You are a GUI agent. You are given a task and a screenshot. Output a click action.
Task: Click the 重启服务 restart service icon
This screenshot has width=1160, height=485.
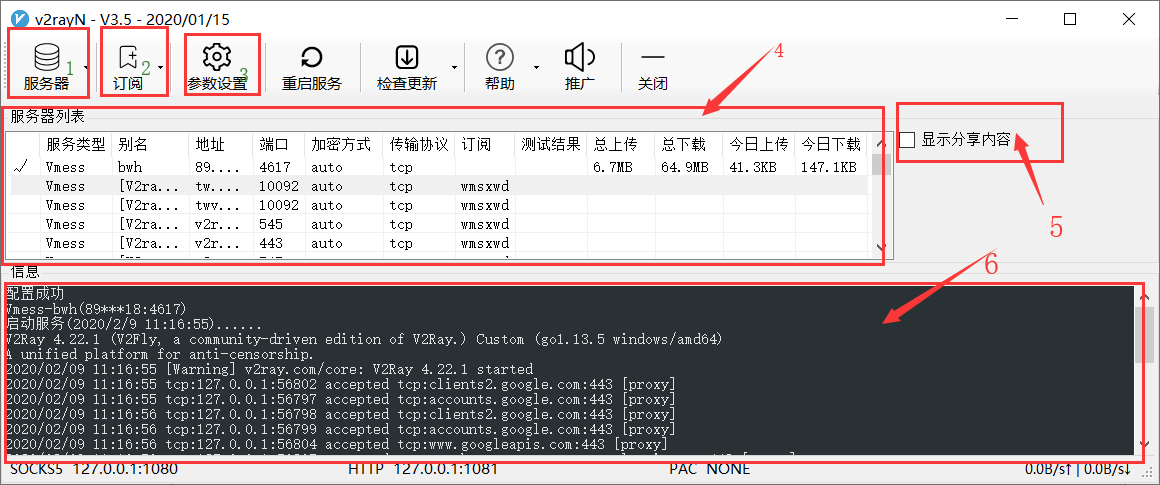pos(311,58)
